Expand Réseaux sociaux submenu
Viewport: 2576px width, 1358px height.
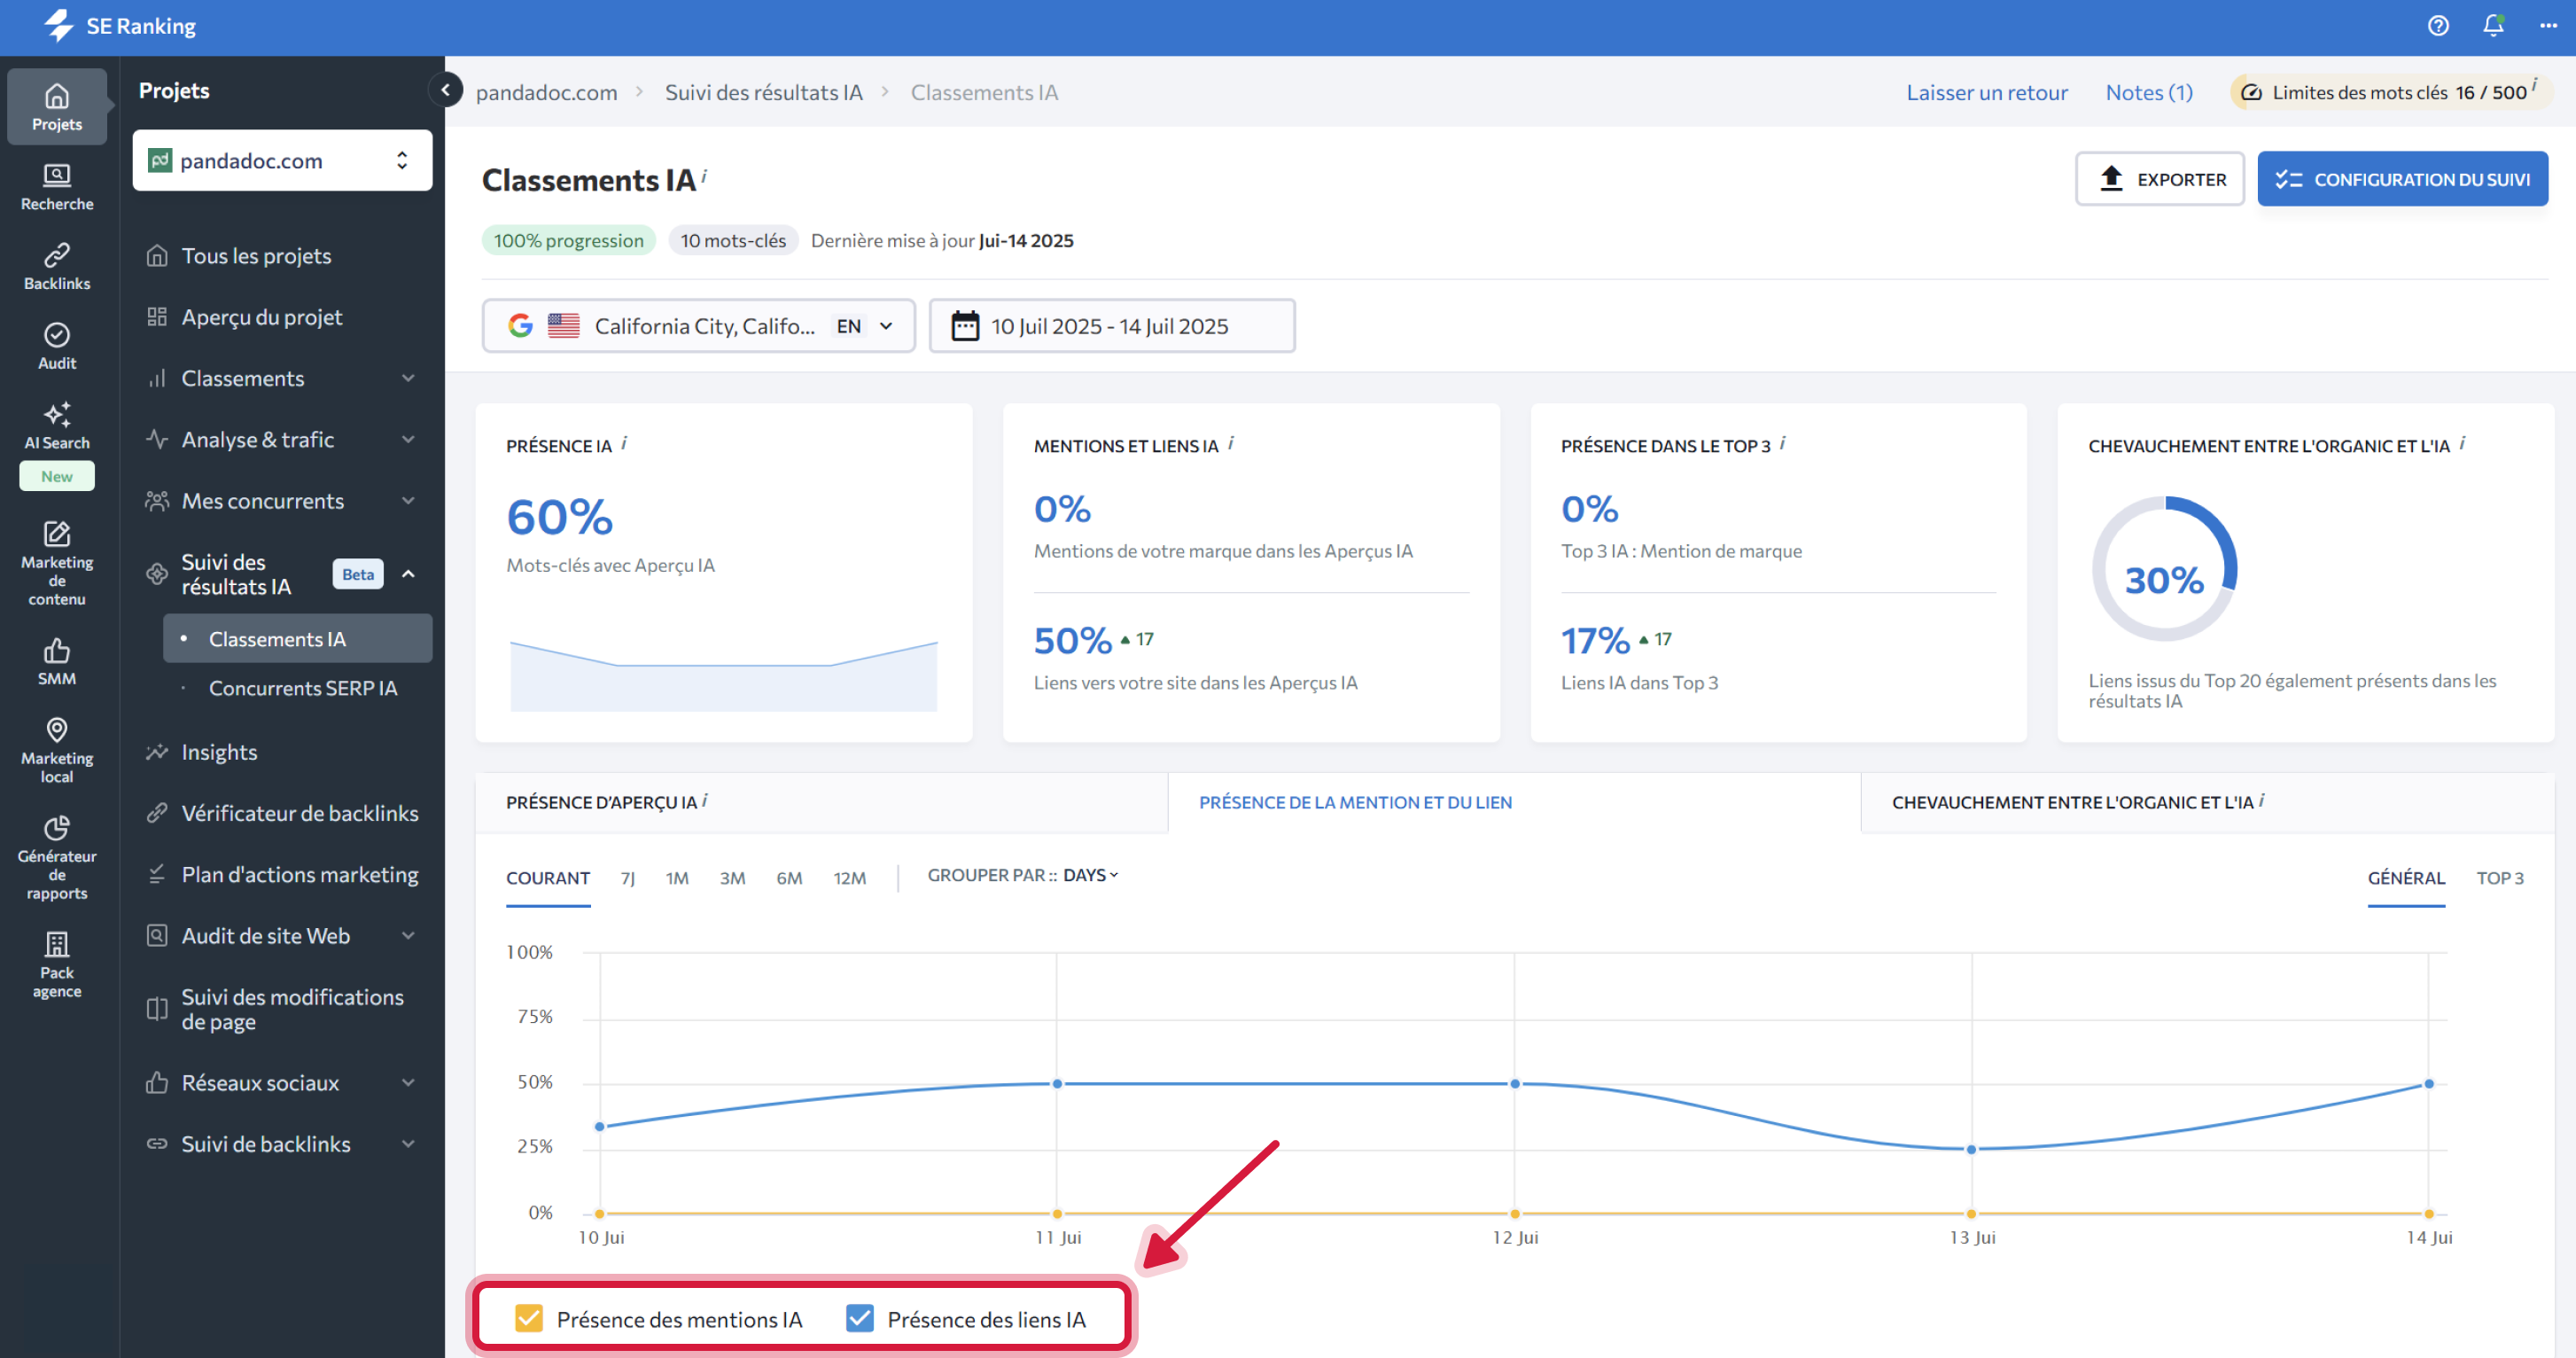(409, 1082)
